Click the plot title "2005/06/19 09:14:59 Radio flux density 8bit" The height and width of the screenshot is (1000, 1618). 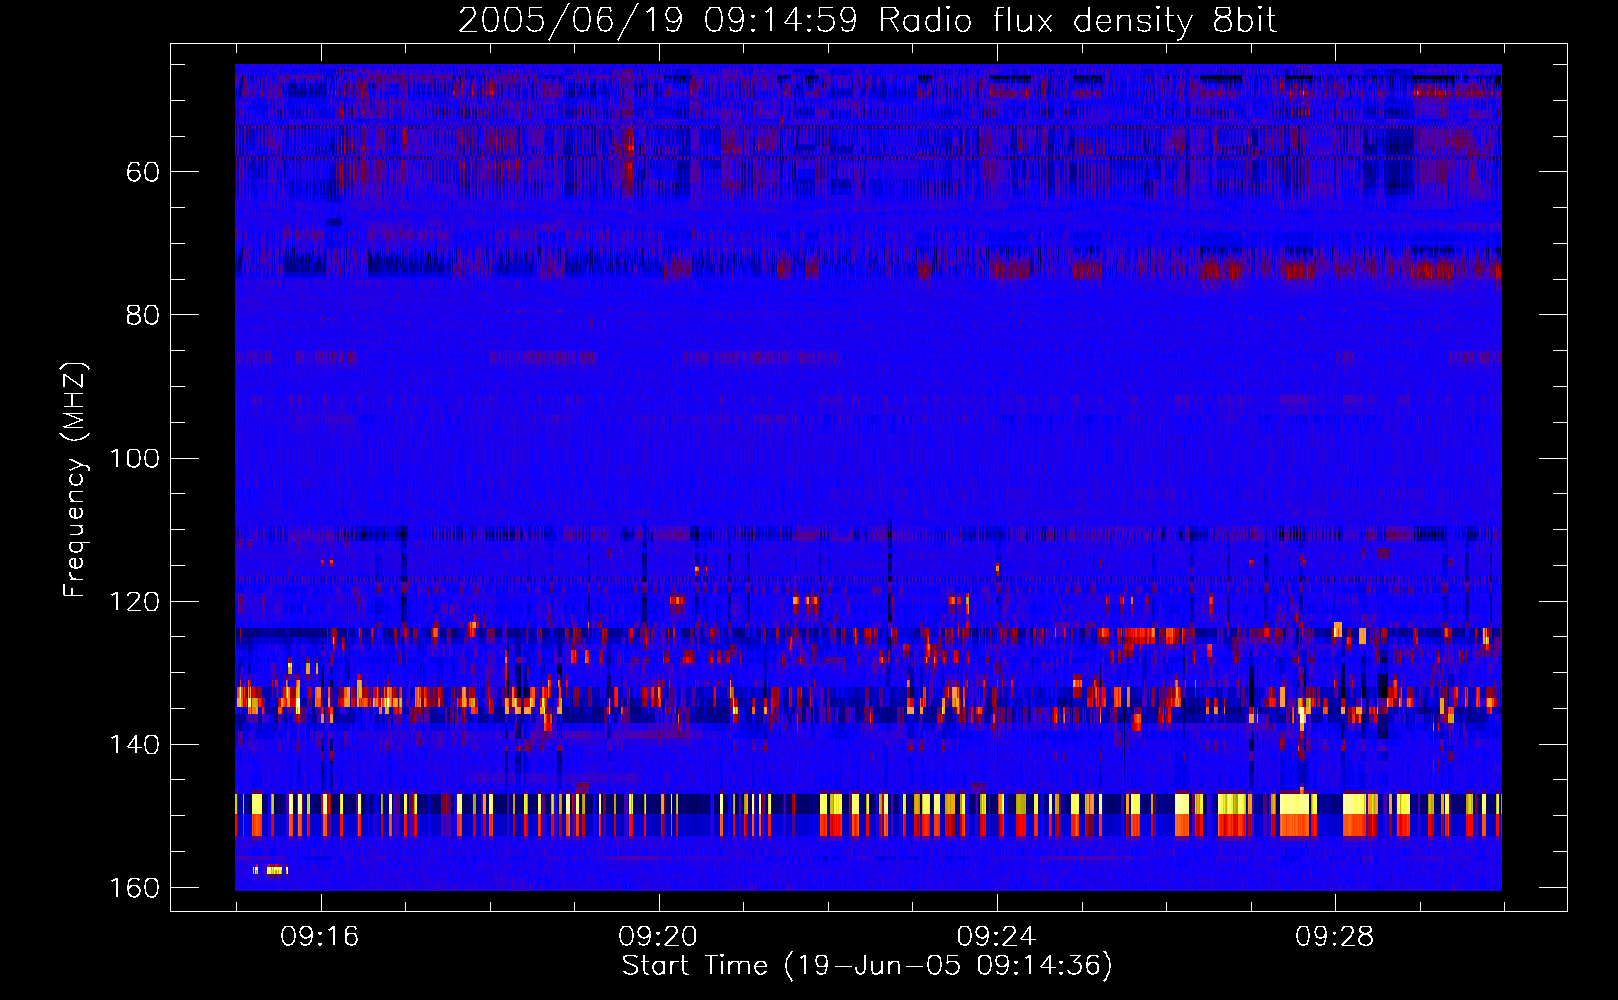(x=867, y=21)
